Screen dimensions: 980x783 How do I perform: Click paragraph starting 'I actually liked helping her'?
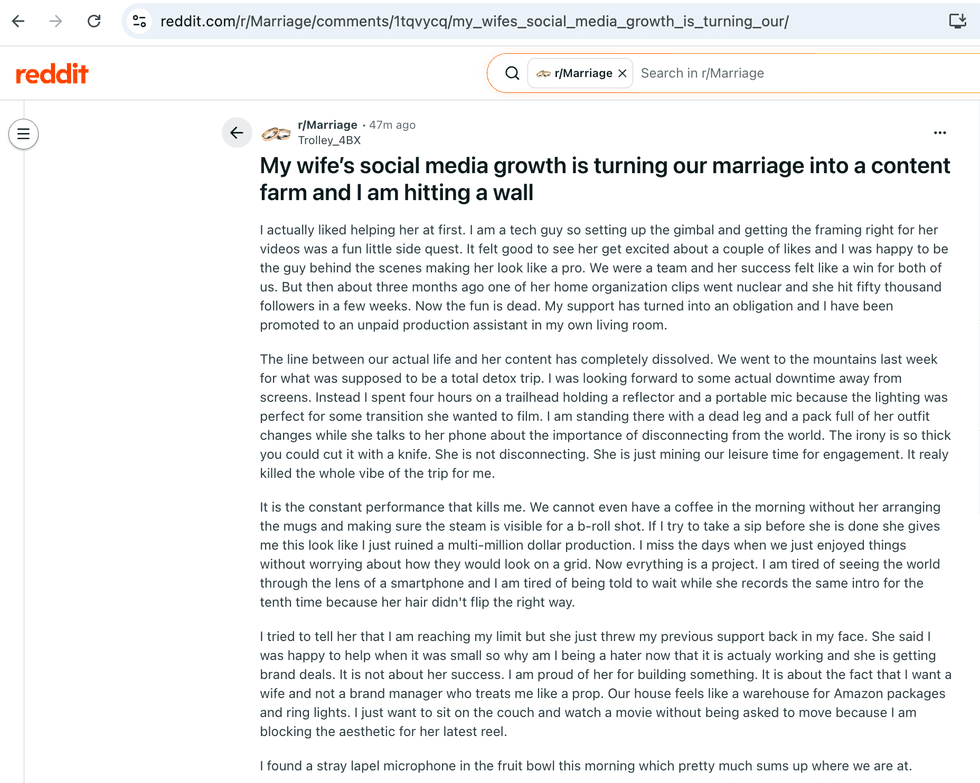[x=604, y=277]
